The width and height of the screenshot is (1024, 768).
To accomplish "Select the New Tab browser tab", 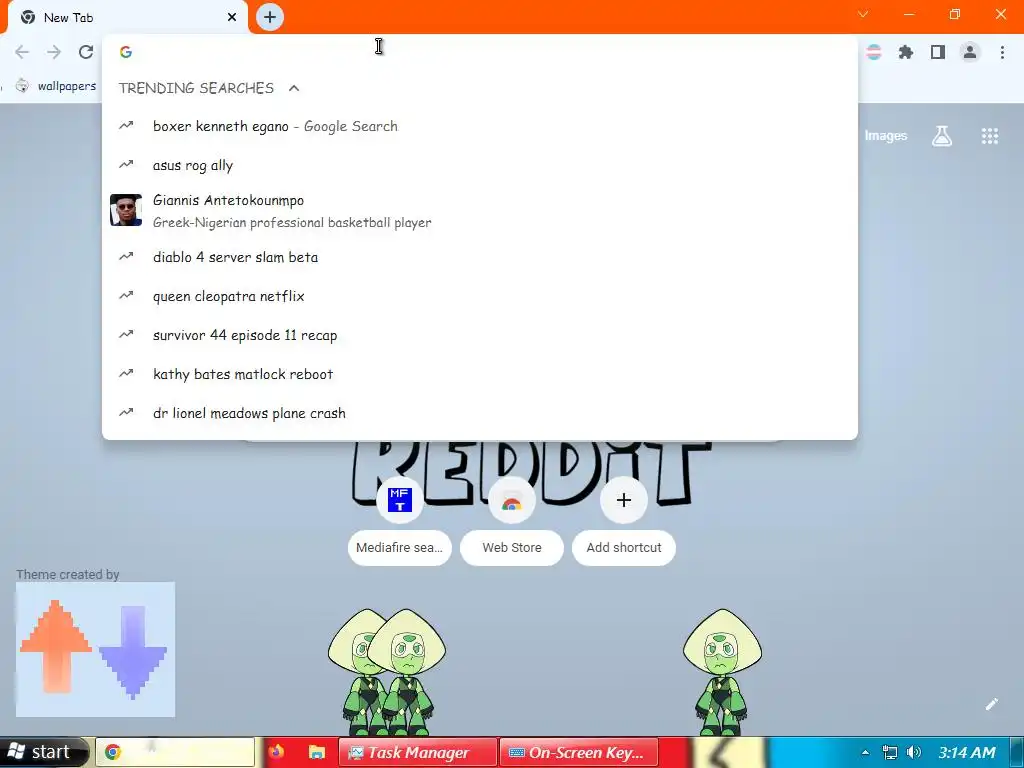I will 127,18.
